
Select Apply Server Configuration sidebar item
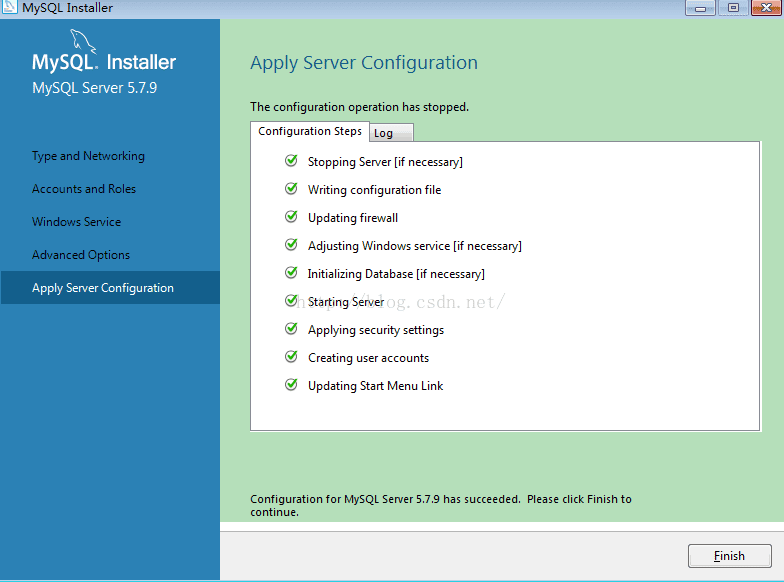[103, 288]
